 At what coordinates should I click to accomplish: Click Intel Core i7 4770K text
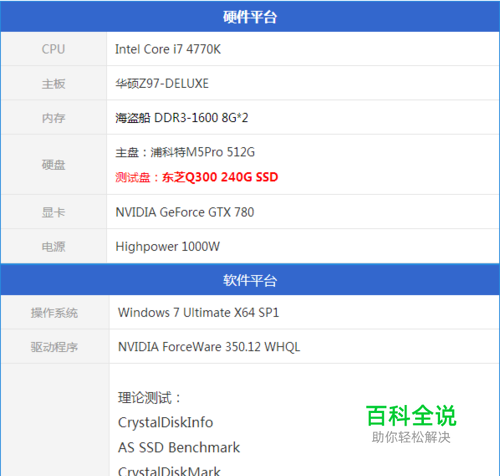(168, 49)
